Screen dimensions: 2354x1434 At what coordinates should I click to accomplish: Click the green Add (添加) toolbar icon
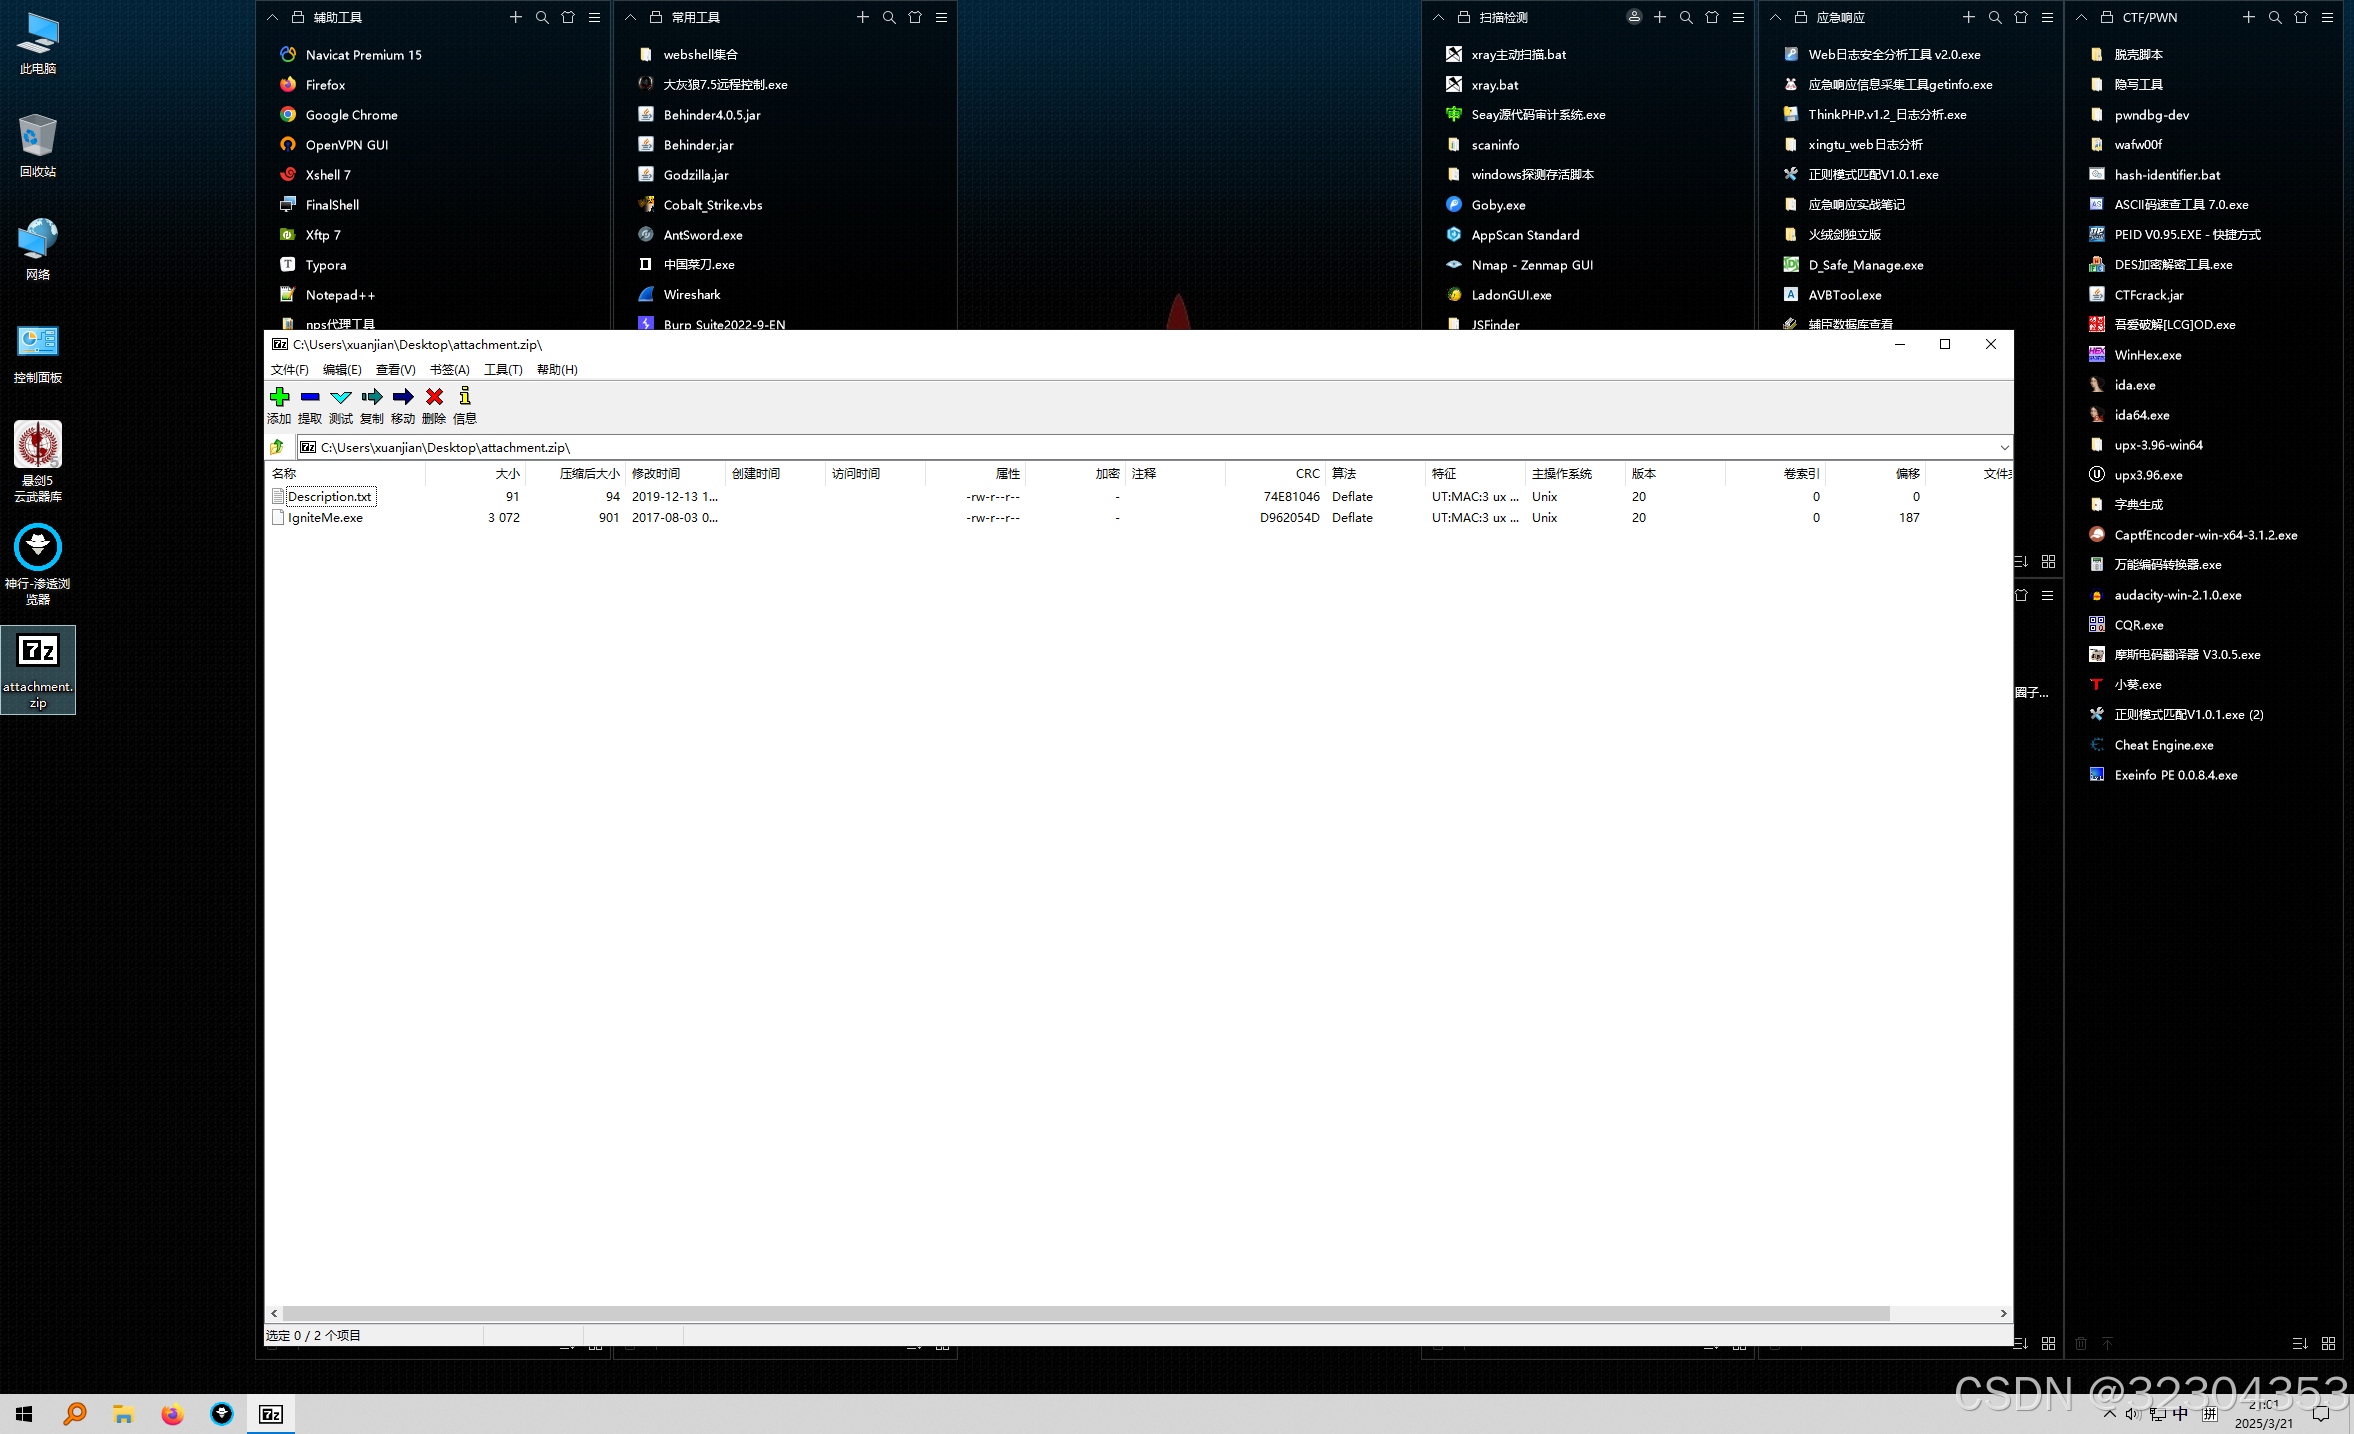click(279, 397)
